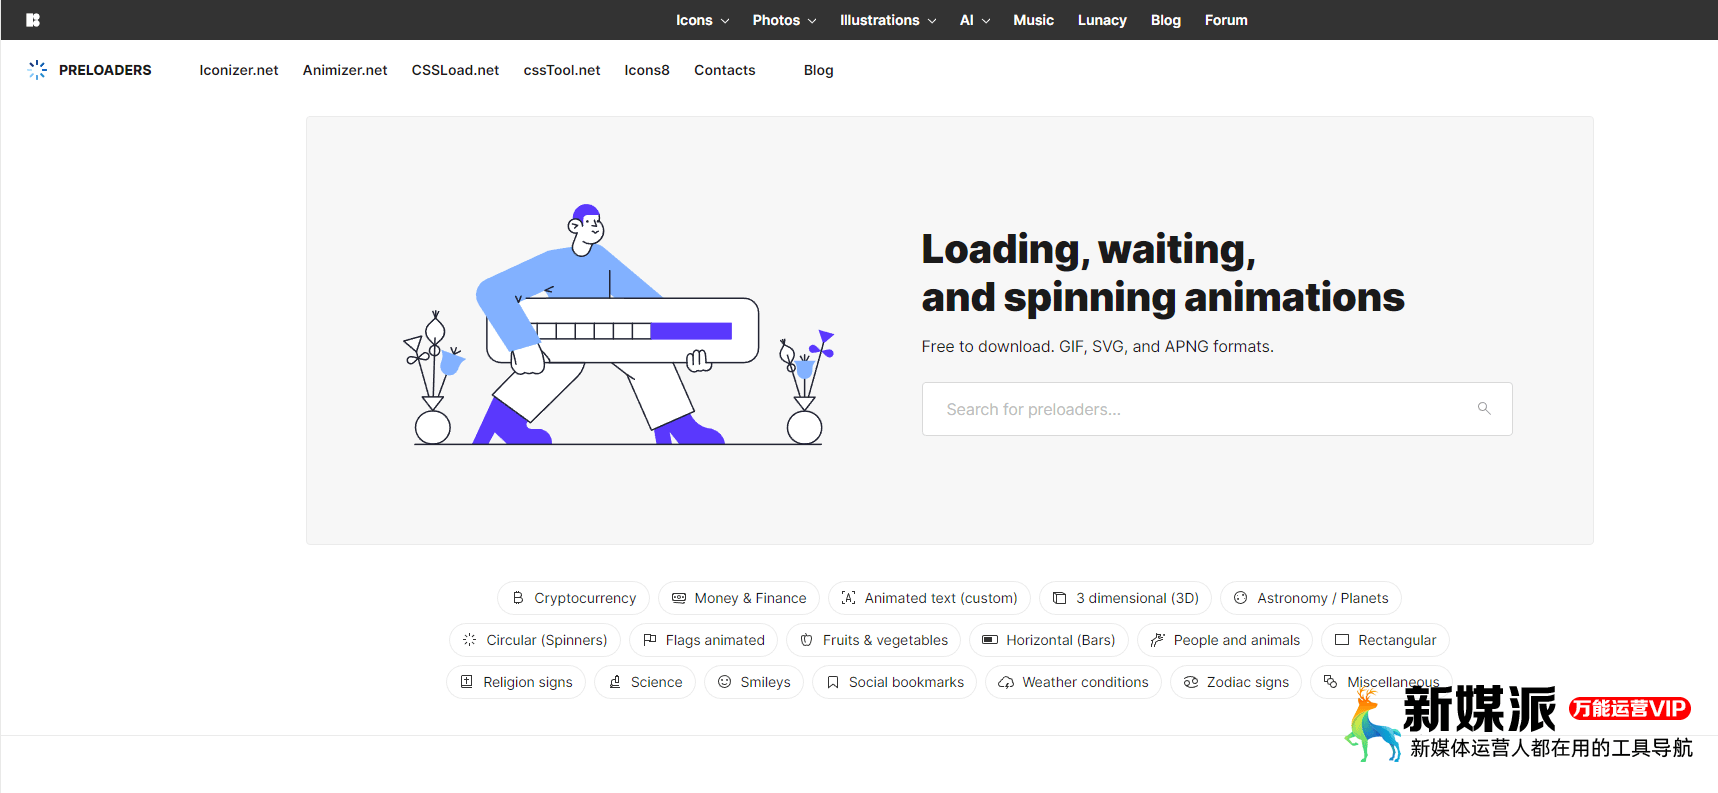Click the Religion signs icon
The height and width of the screenshot is (793, 1718).
[467, 682]
